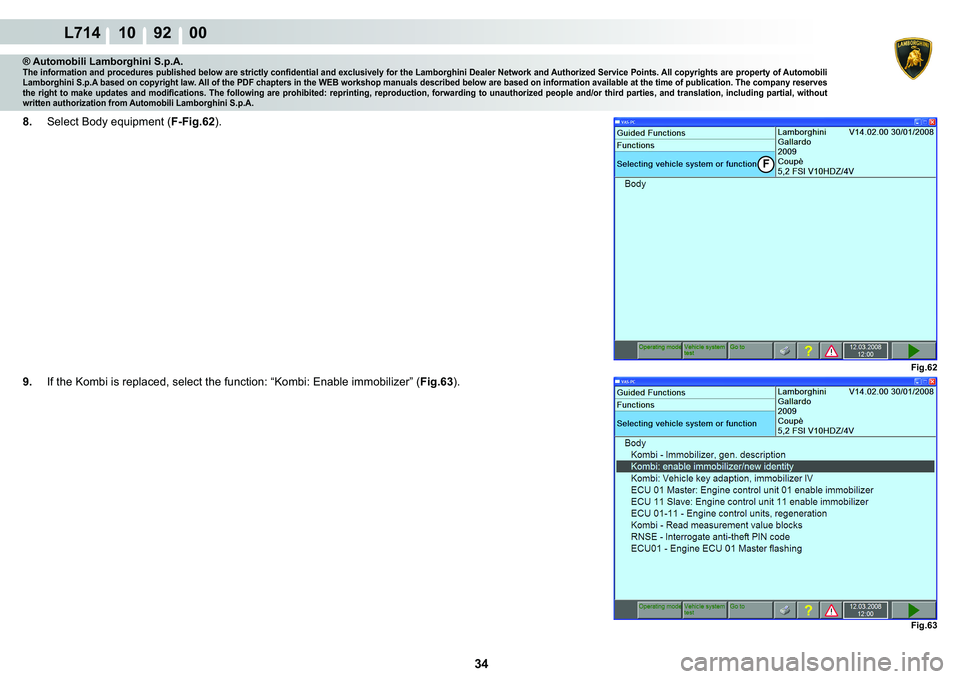This screenshot has width=960, height=679.
Task: Click the red warning triangle in Fig.62
Action: 831,351
